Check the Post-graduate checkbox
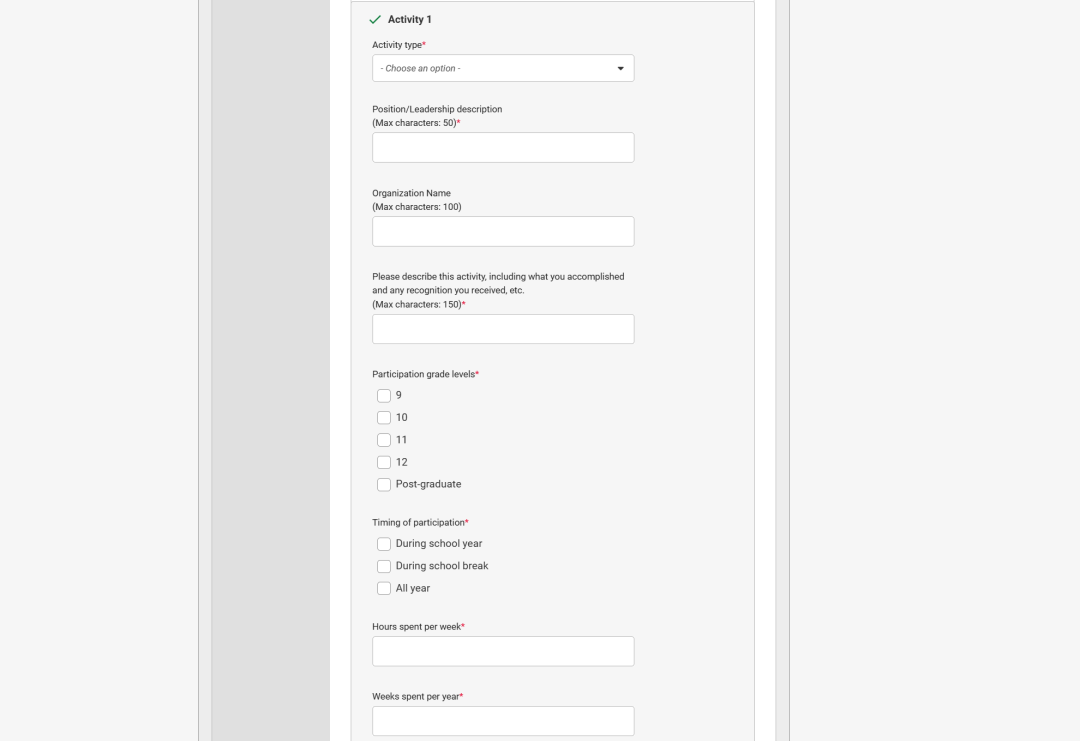This screenshot has height=741, width=1080. [384, 485]
